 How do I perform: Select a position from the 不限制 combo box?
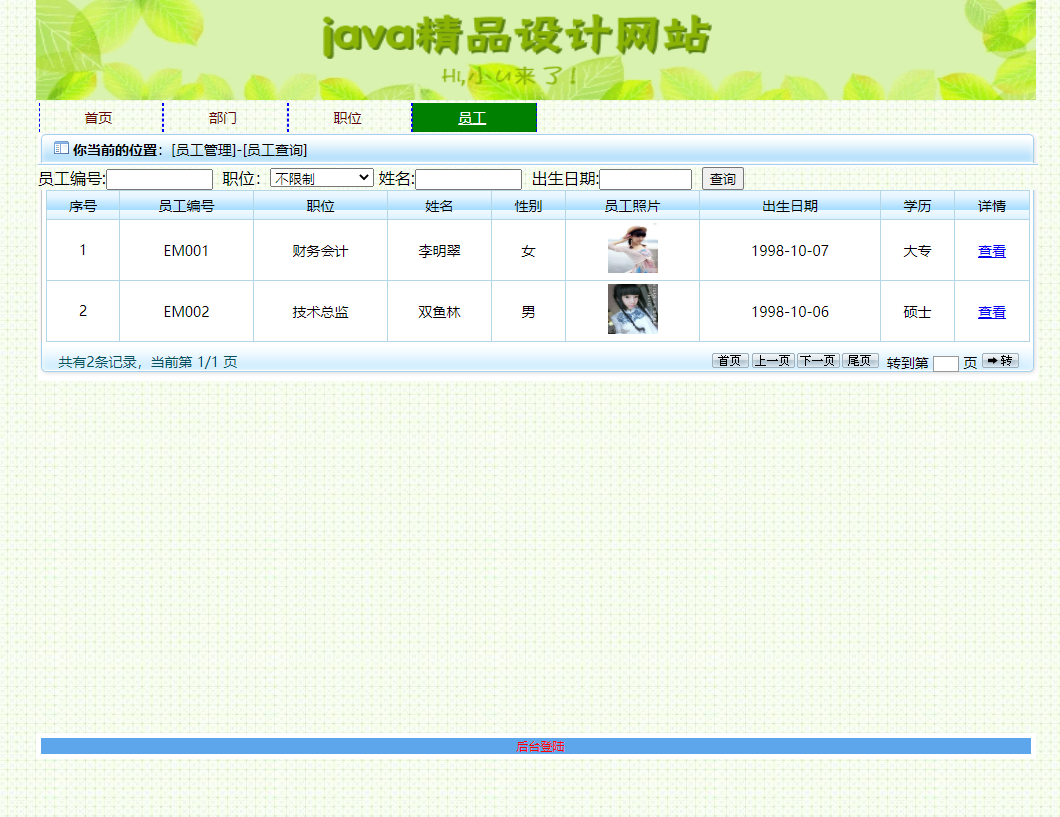(x=321, y=177)
